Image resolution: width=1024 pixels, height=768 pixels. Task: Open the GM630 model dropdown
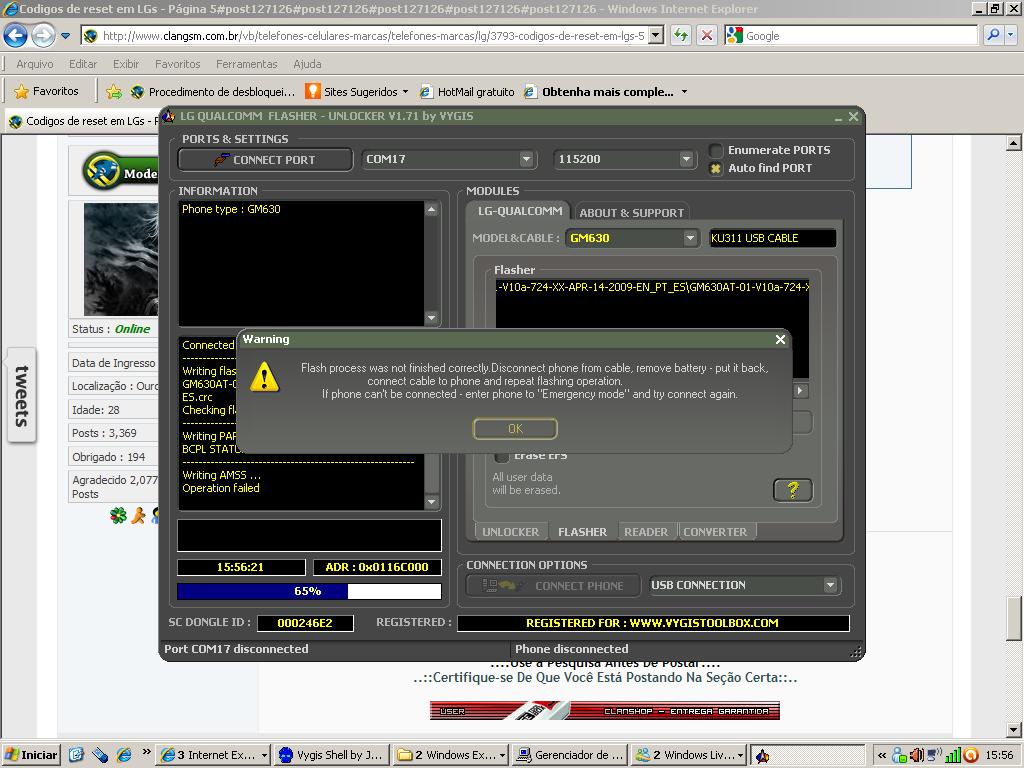[x=689, y=238]
